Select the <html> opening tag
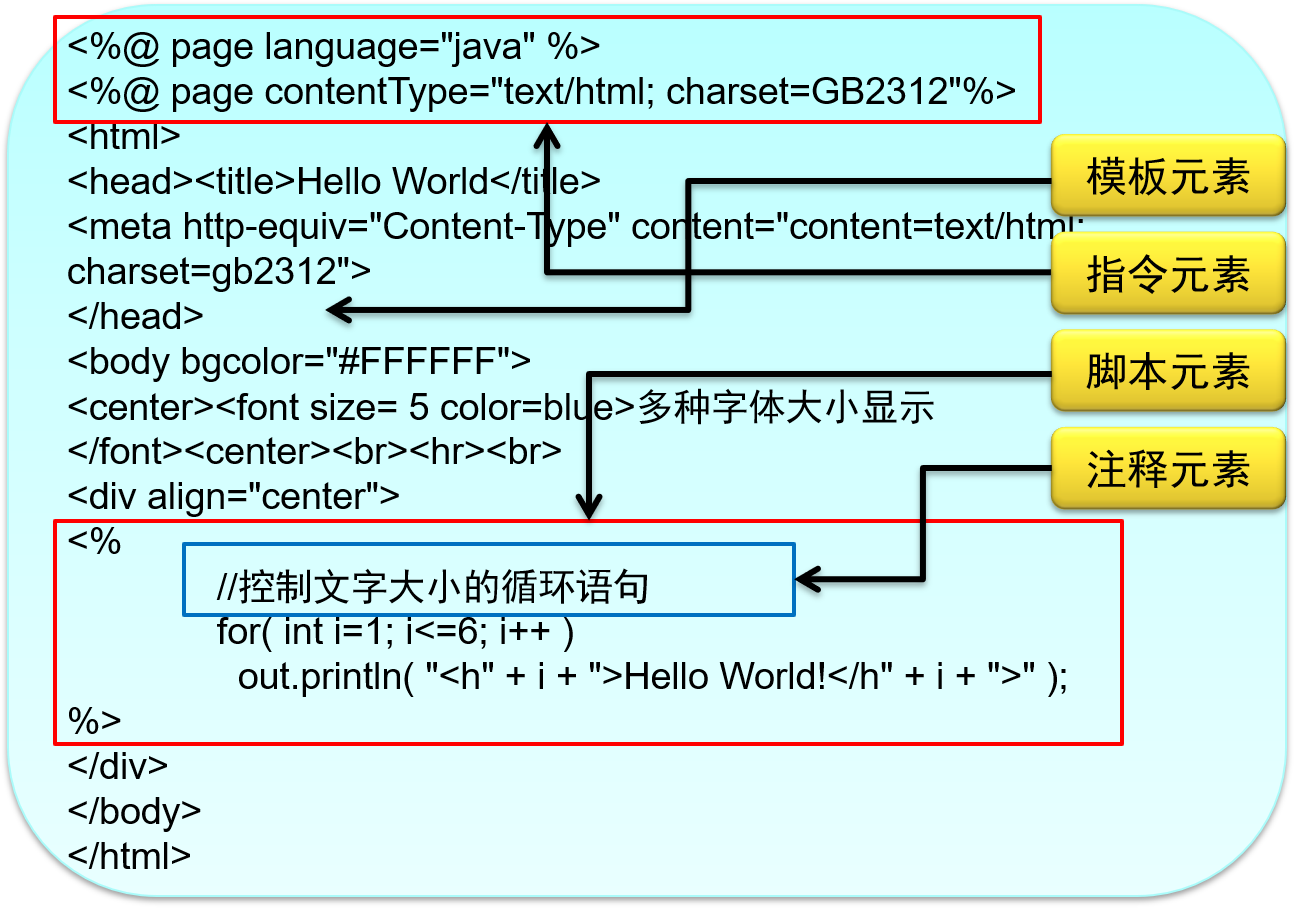1295x911 pixels. (x=110, y=136)
